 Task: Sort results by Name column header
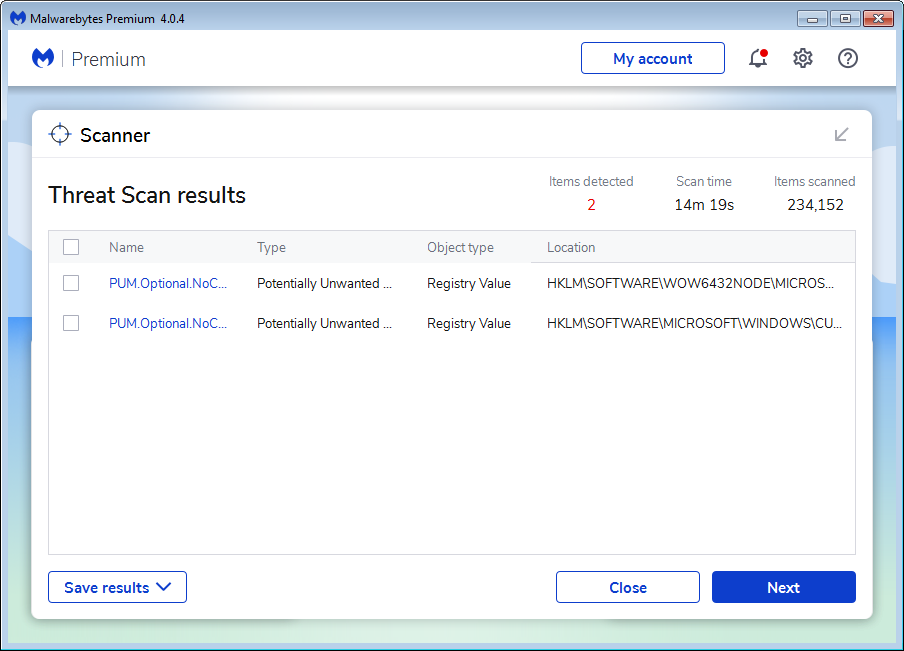(x=126, y=247)
